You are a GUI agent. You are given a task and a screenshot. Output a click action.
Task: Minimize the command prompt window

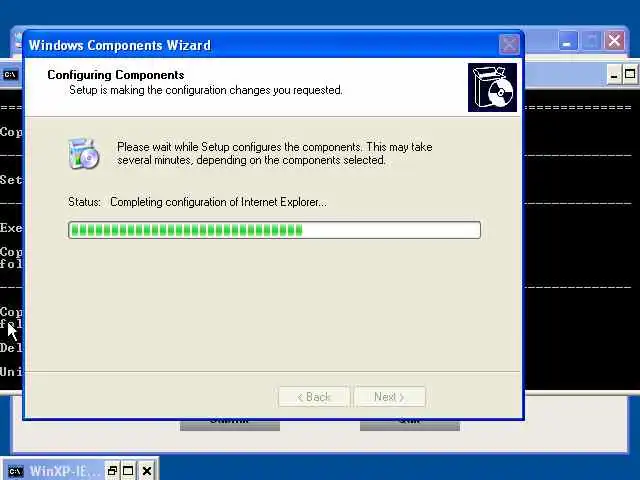click(614, 76)
